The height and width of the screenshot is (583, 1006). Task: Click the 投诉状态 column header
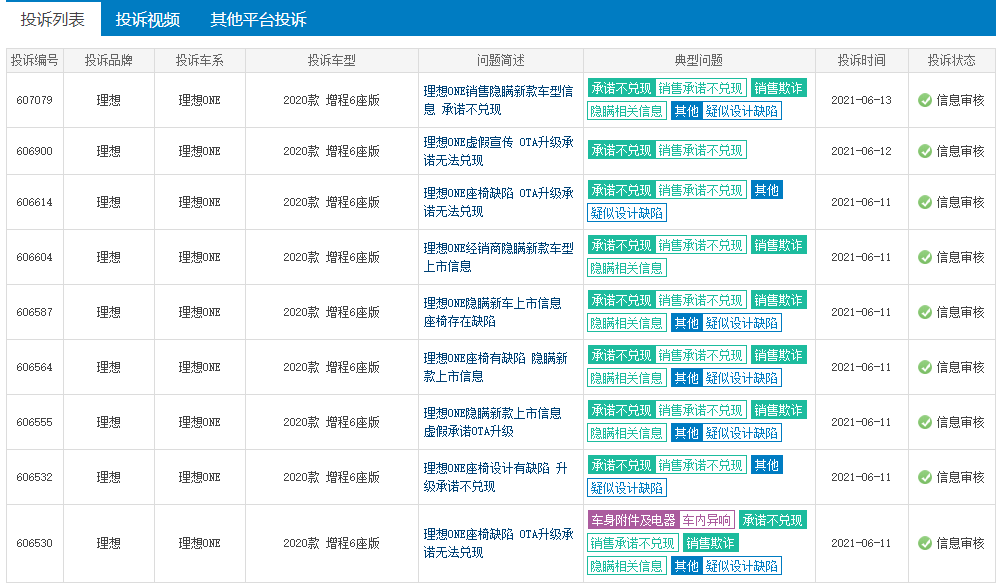point(951,61)
